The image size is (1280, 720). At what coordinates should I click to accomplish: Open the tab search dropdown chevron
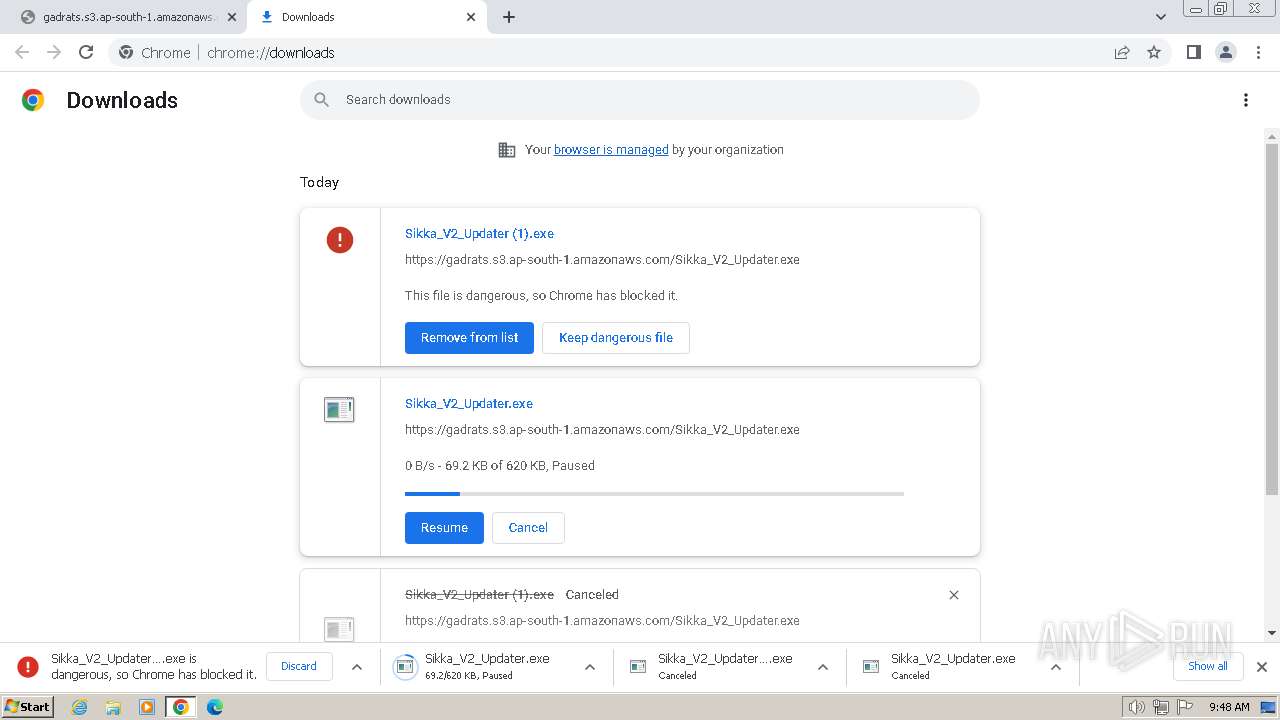(1161, 17)
